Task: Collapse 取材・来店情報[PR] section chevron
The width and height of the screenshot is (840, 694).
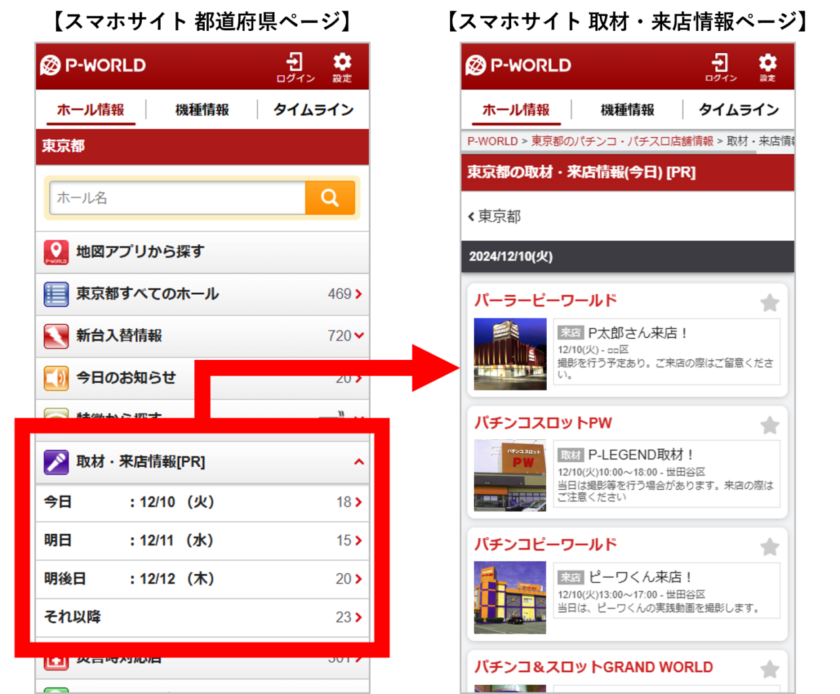Action: point(359,462)
